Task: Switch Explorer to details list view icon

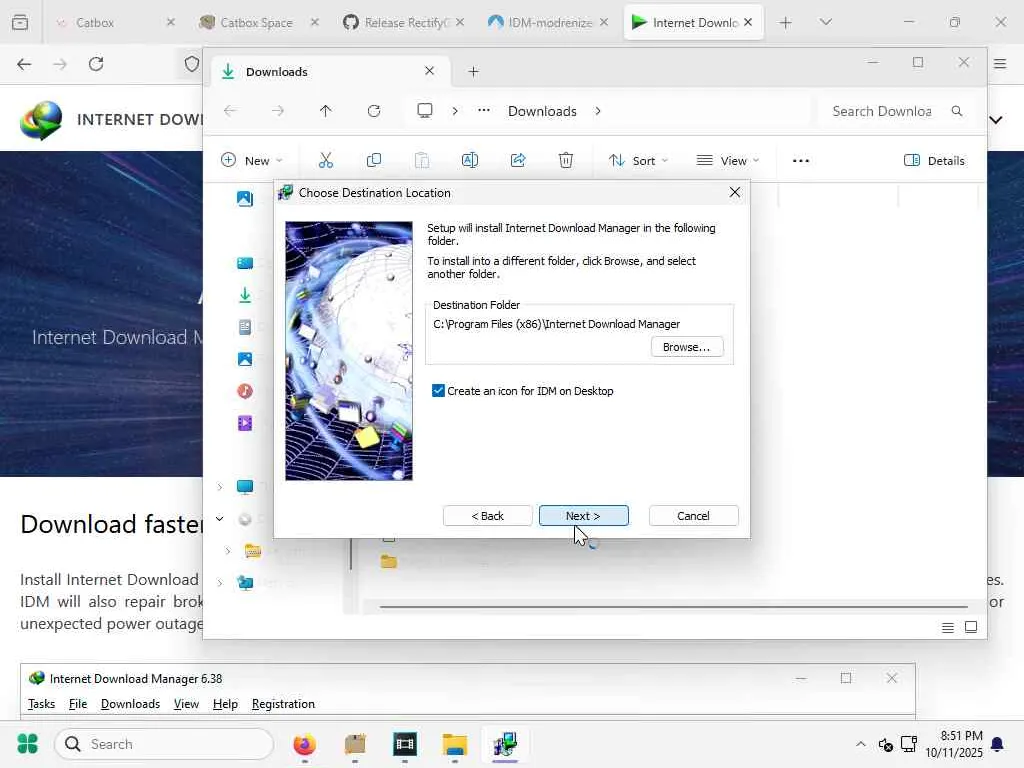Action: click(948, 628)
